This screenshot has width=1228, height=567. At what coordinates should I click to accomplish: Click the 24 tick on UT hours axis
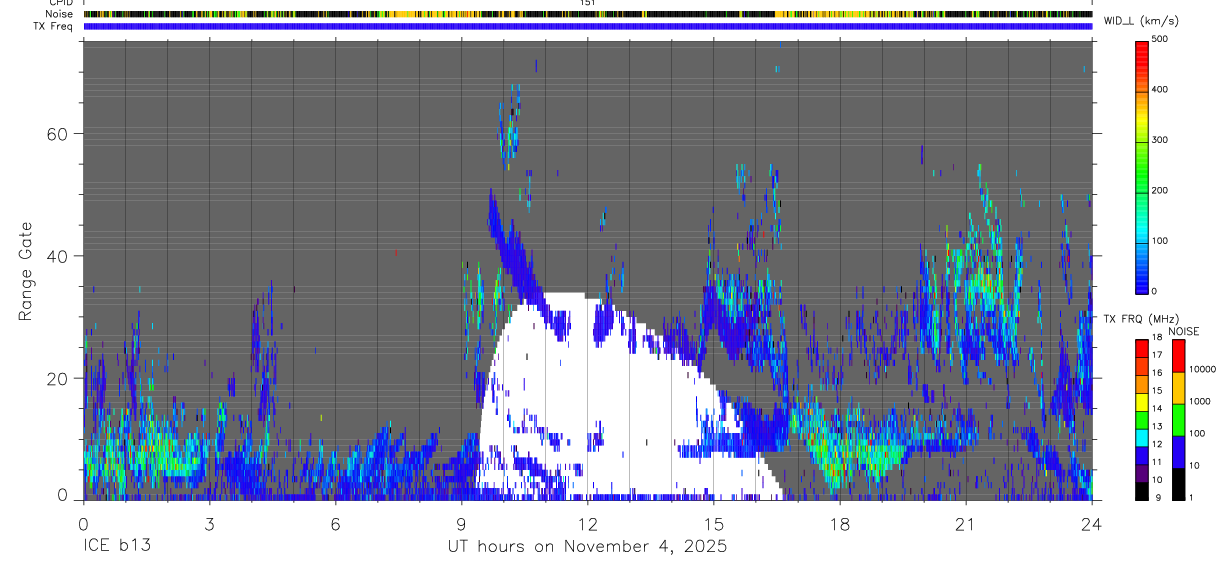(x=1092, y=524)
